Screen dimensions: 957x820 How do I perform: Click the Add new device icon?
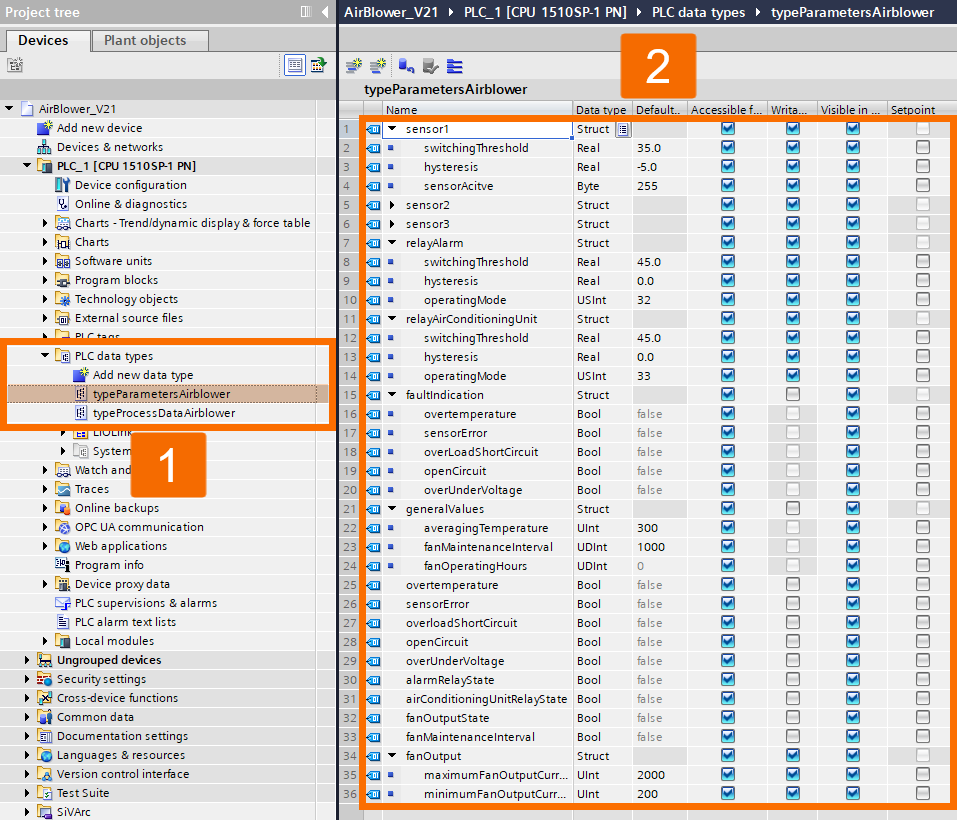[x=45, y=128]
